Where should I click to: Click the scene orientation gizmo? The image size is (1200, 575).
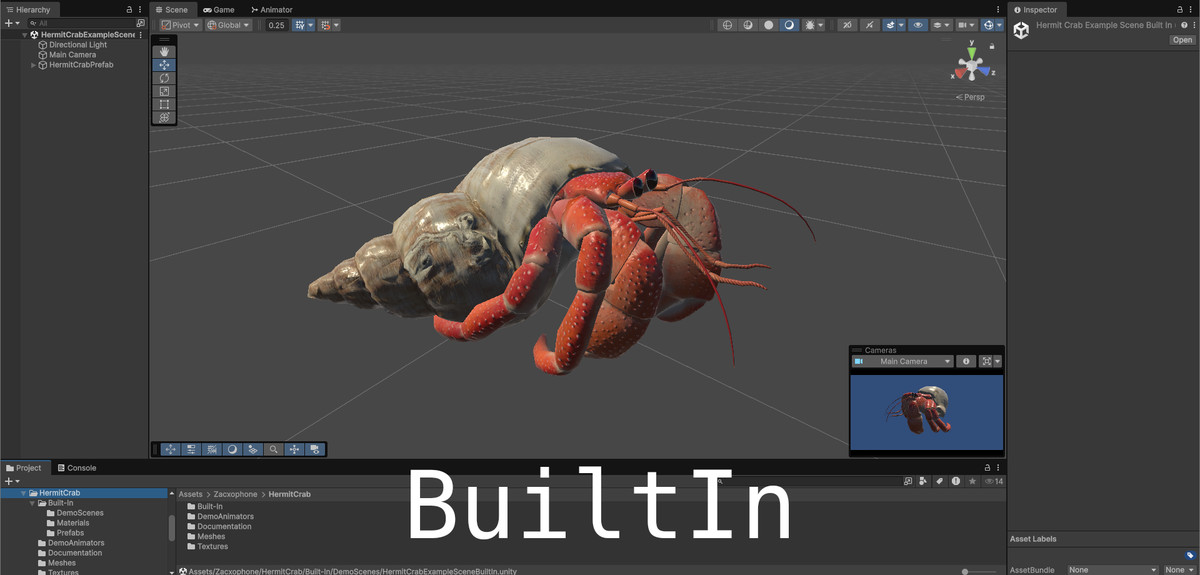970,67
